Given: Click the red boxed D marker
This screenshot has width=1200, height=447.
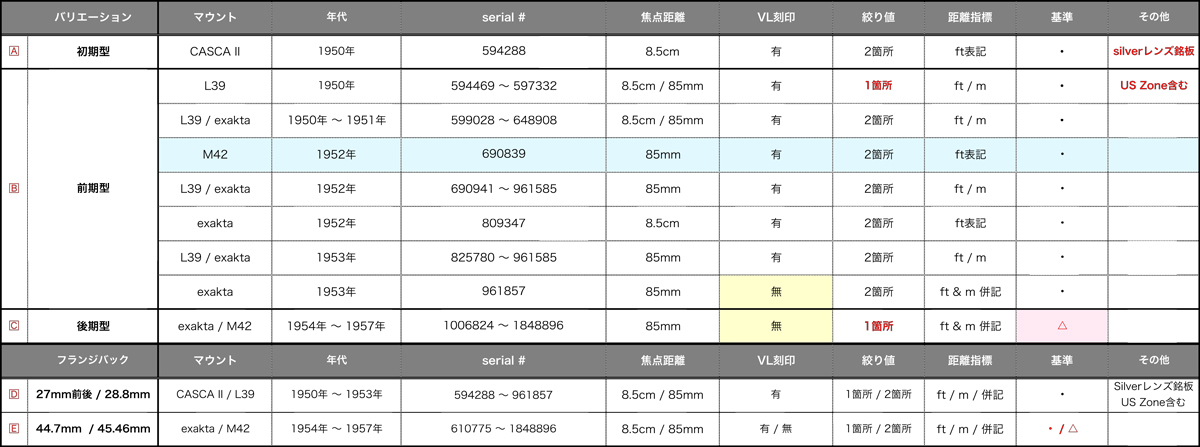Looking at the screenshot, I should [x=13, y=394].
